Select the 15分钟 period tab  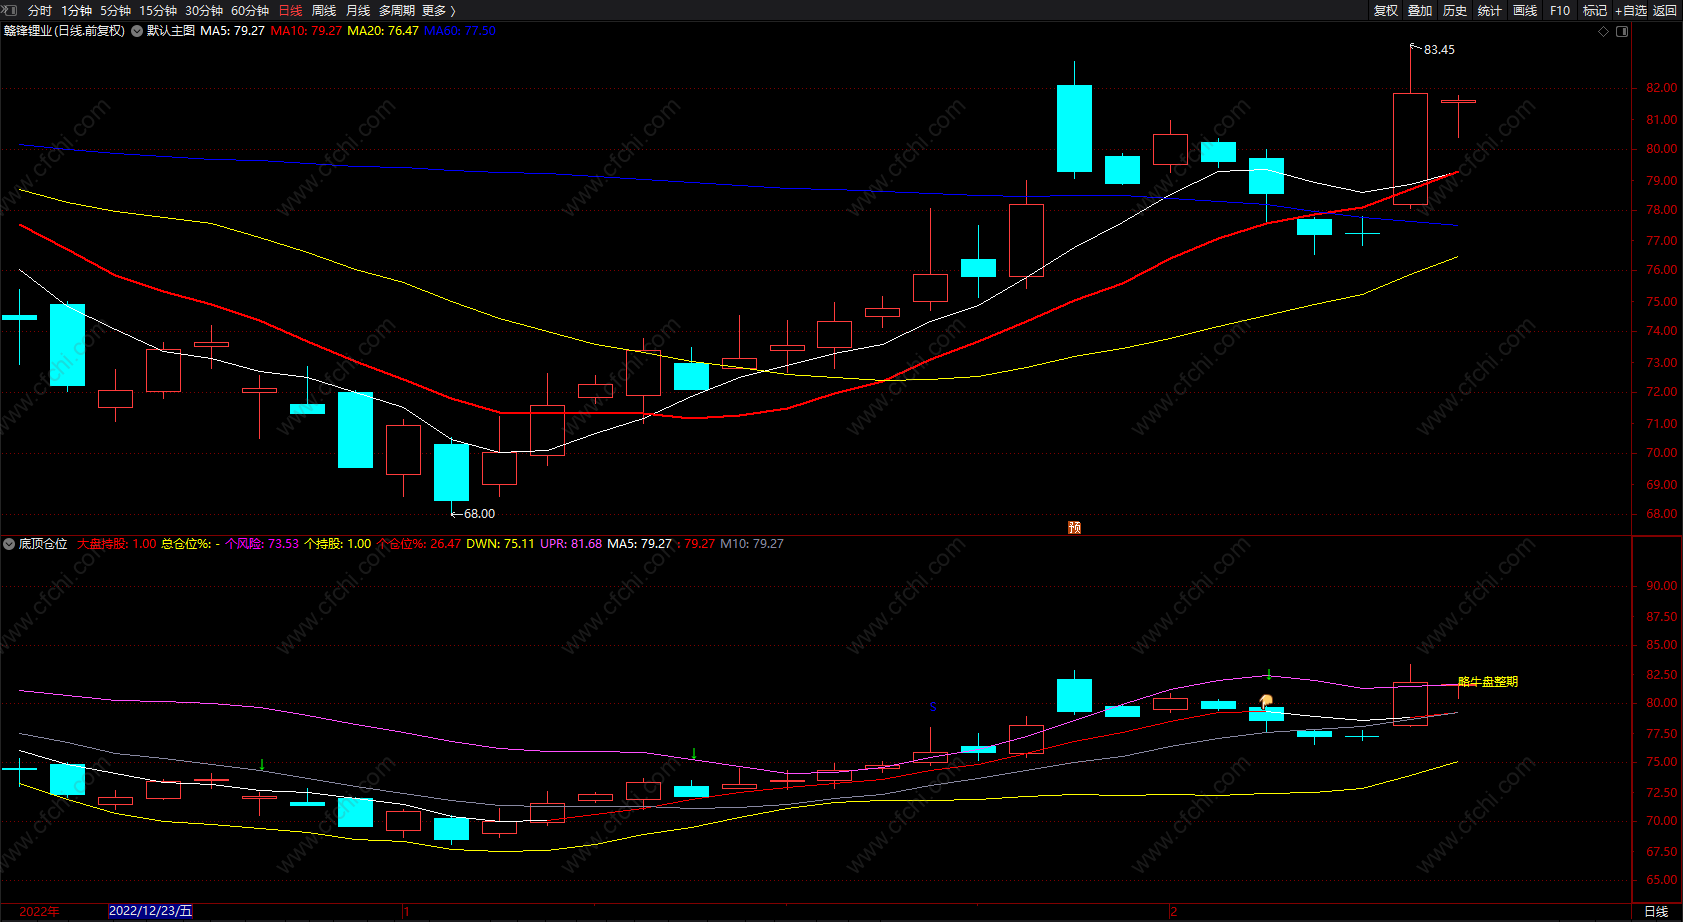pos(158,10)
